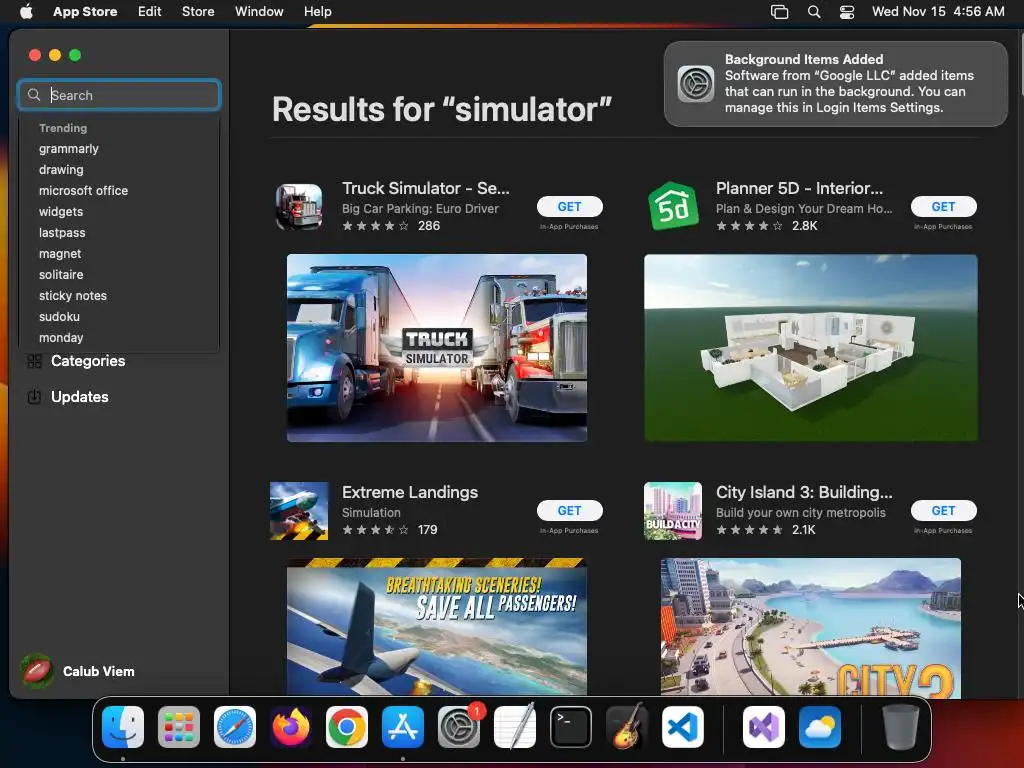Click the Truck Simulator title text
Image resolution: width=1024 pixels, height=768 pixels.
[x=426, y=188]
